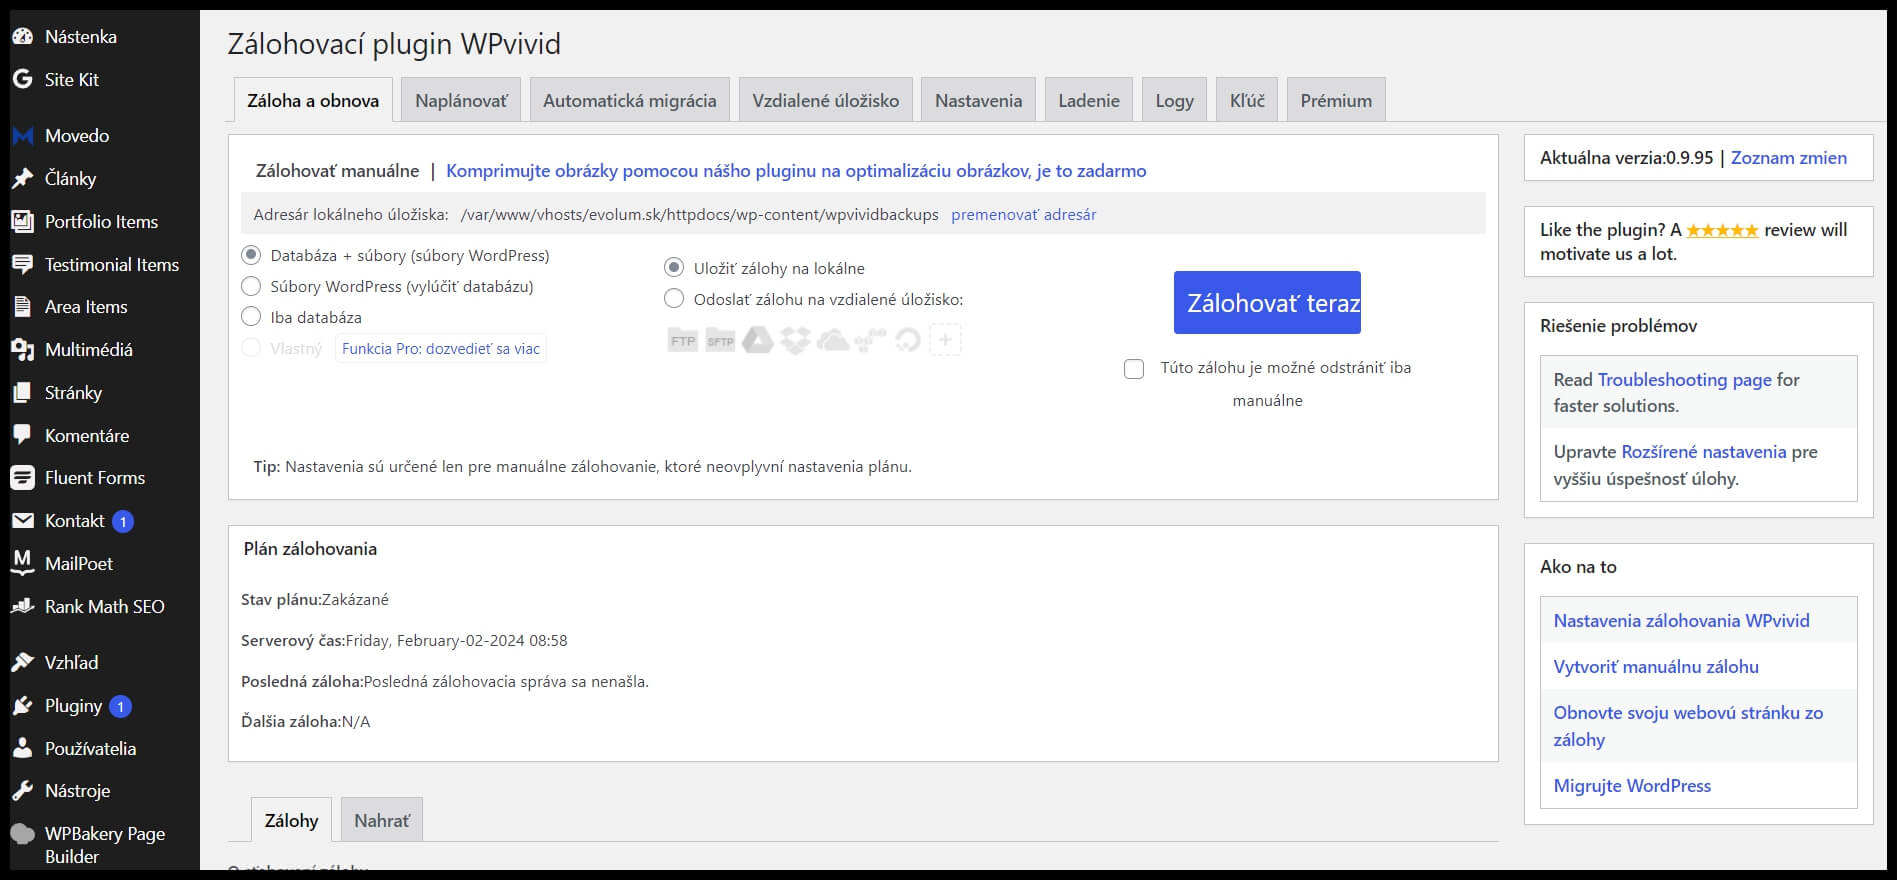Select "Databáza + súbory" backup option
This screenshot has width=1897, height=880.
pos(251,256)
